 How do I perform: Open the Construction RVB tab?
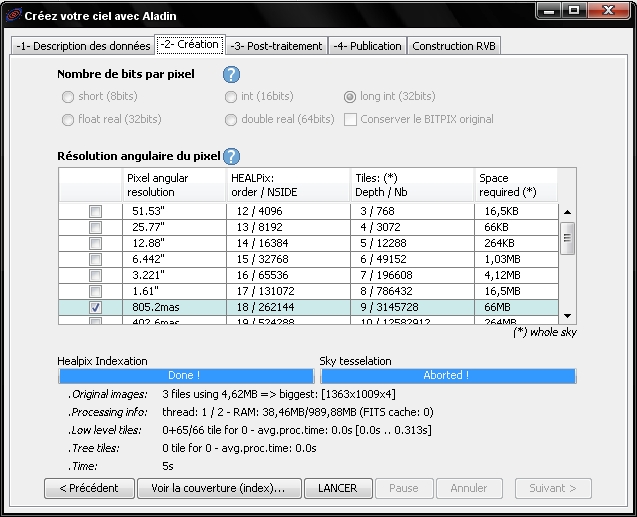(454, 46)
